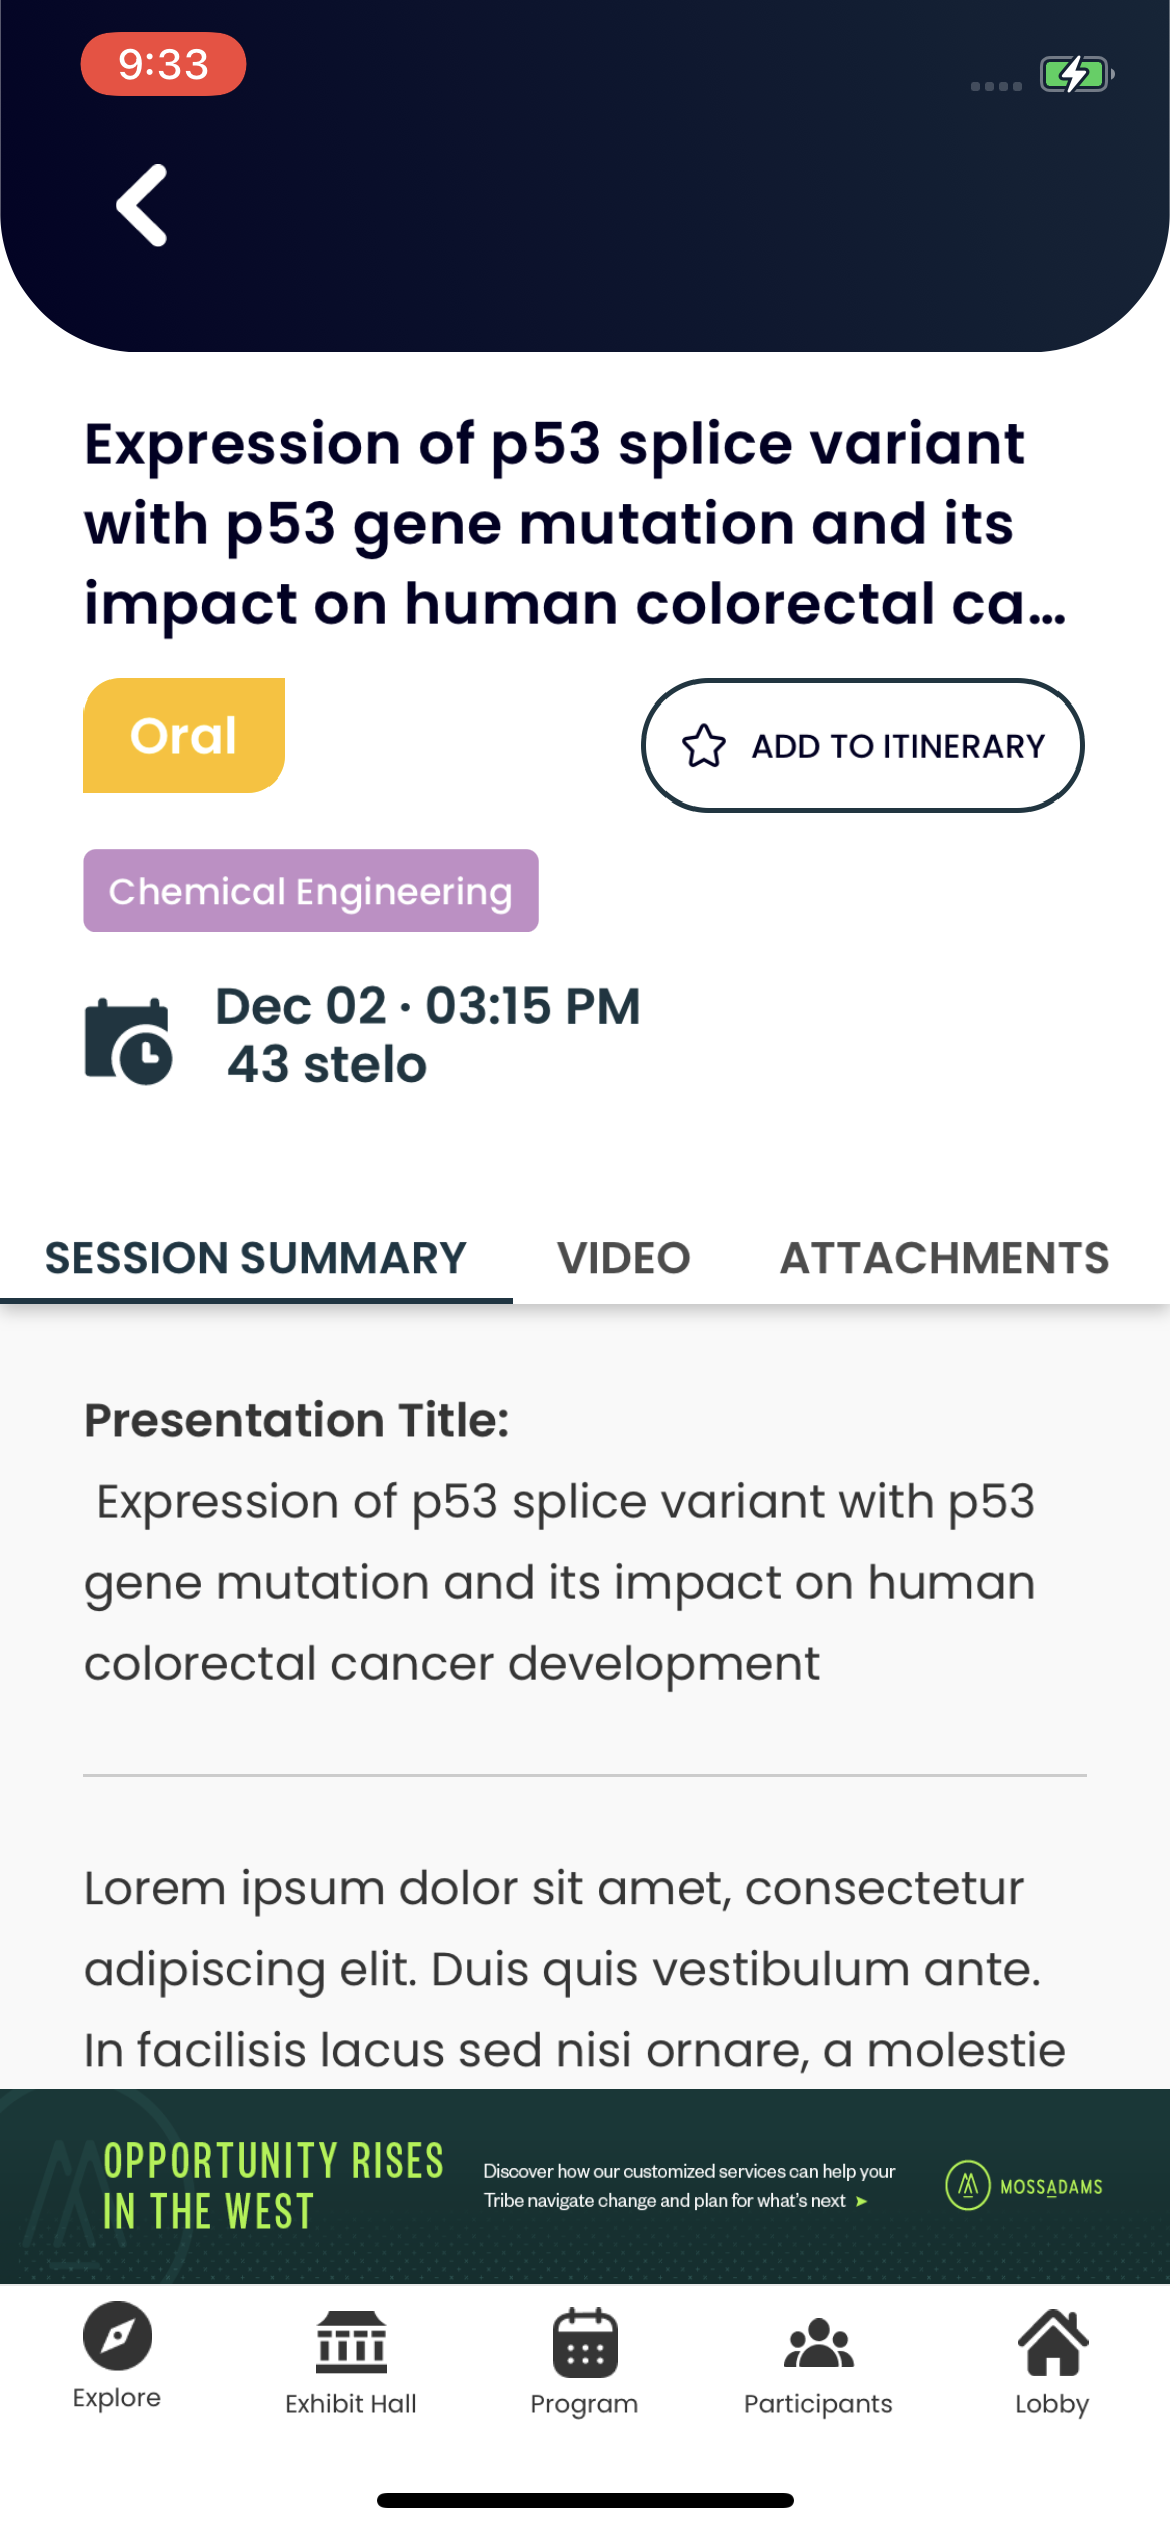The image size is (1170, 2532).
Task: Tap the Moss Adams logo in the banner
Action: (1024, 2185)
